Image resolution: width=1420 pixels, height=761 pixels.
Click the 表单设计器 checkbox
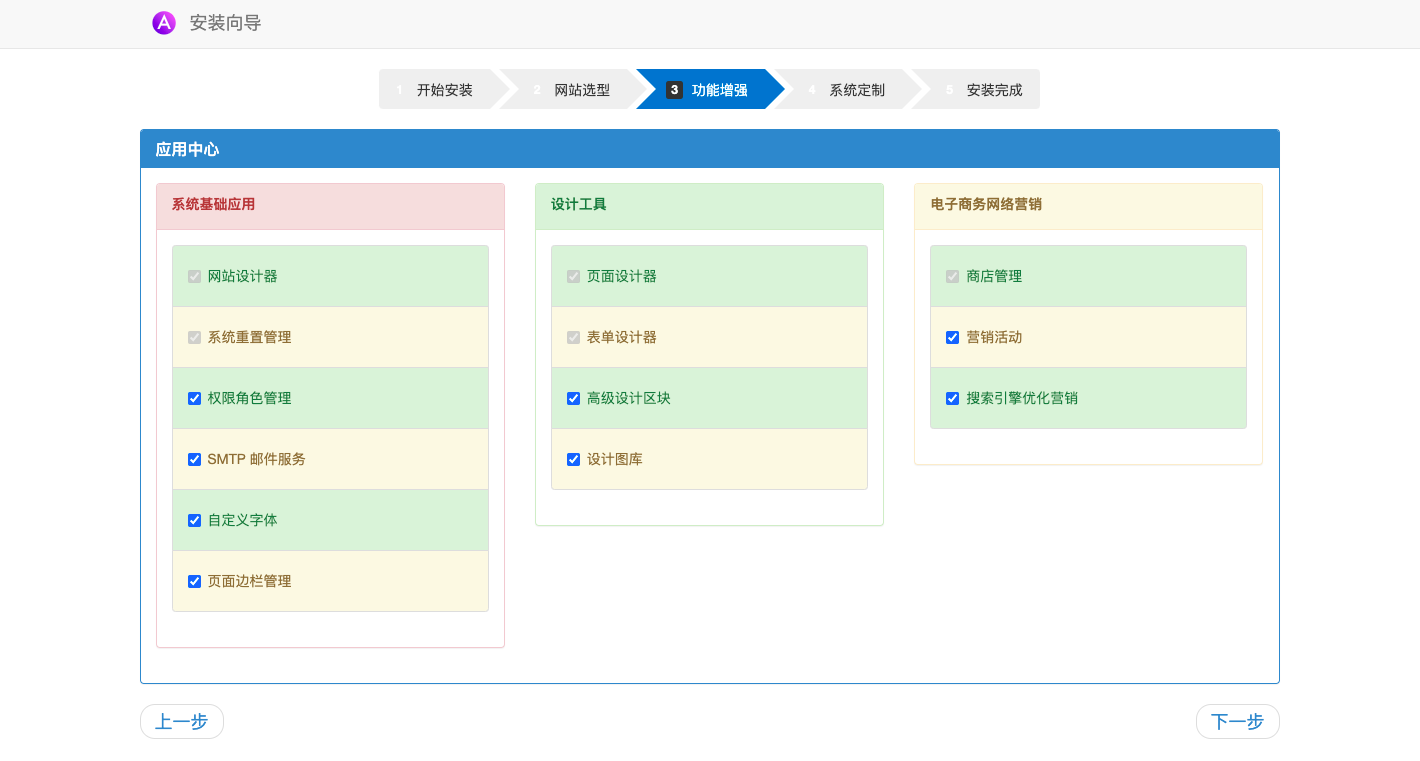(574, 337)
